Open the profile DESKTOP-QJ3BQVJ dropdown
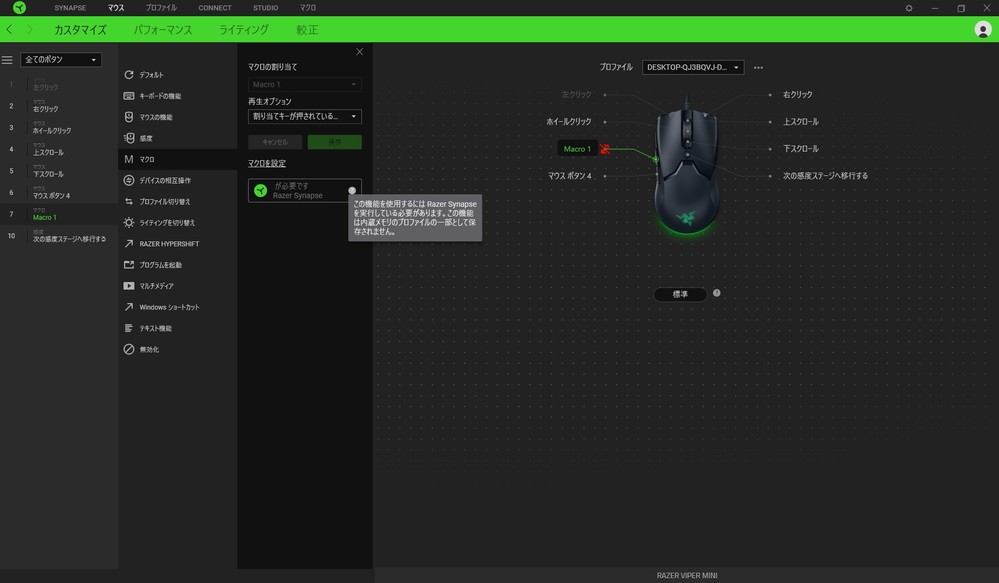999x583 pixels. (693, 68)
